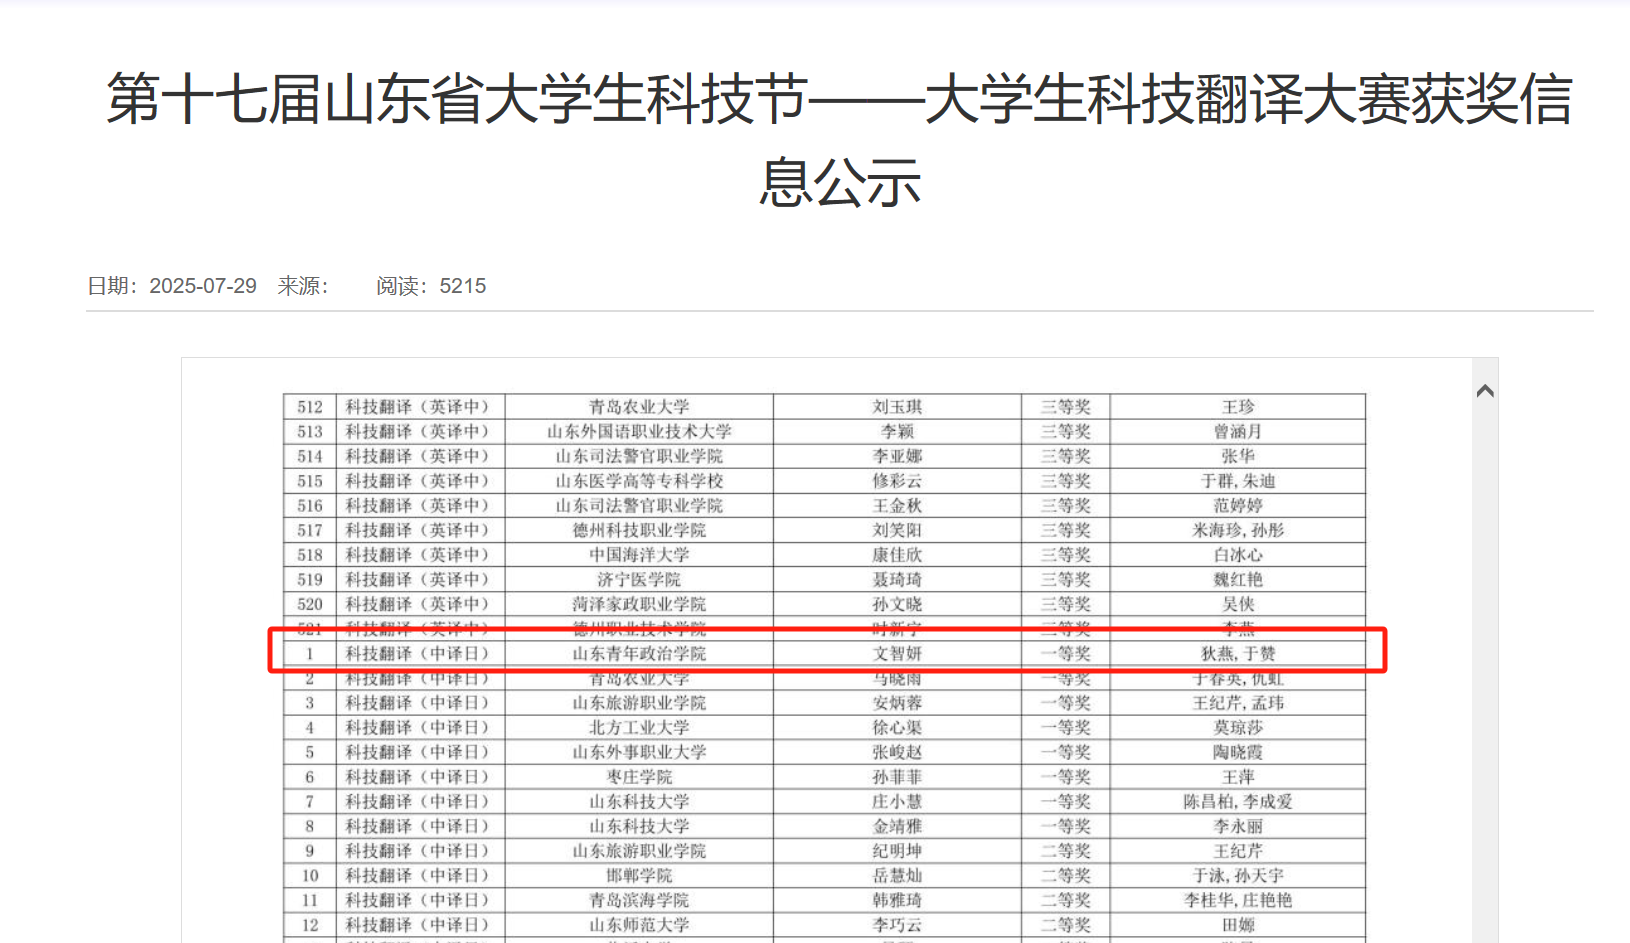Screen dimensions: 1630x943
Task: Click the 菏泽家政职业学院 school cell
Action: pyautogui.click(x=639, y=604)
